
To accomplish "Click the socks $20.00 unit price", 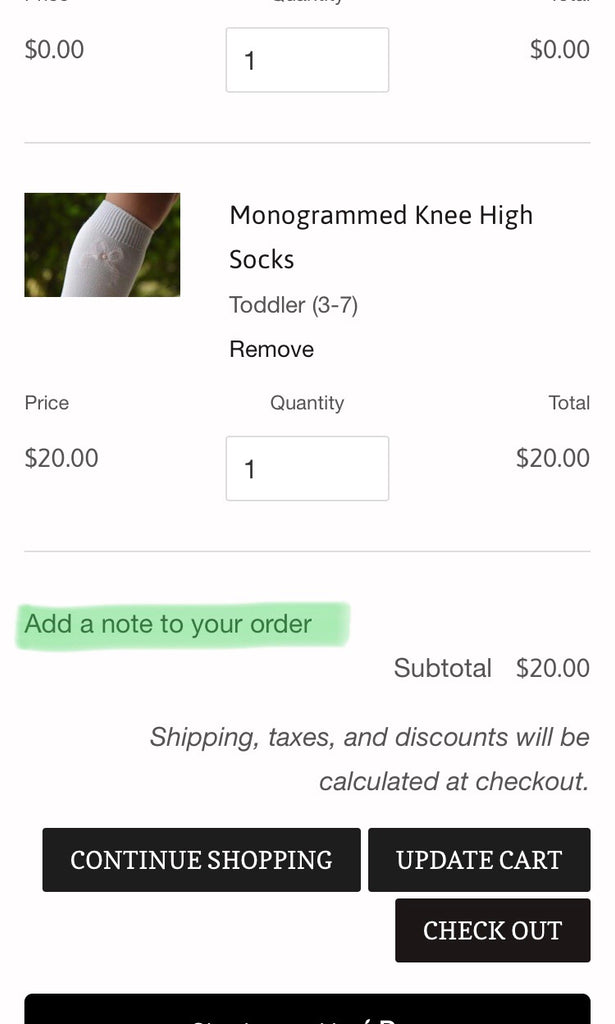I will tap(62, 458).
